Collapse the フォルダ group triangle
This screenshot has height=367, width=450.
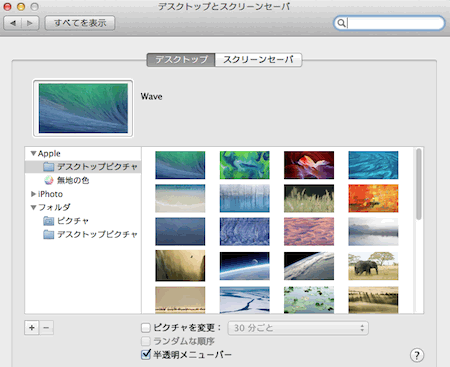pyautogui.click(x=33, y=207)
